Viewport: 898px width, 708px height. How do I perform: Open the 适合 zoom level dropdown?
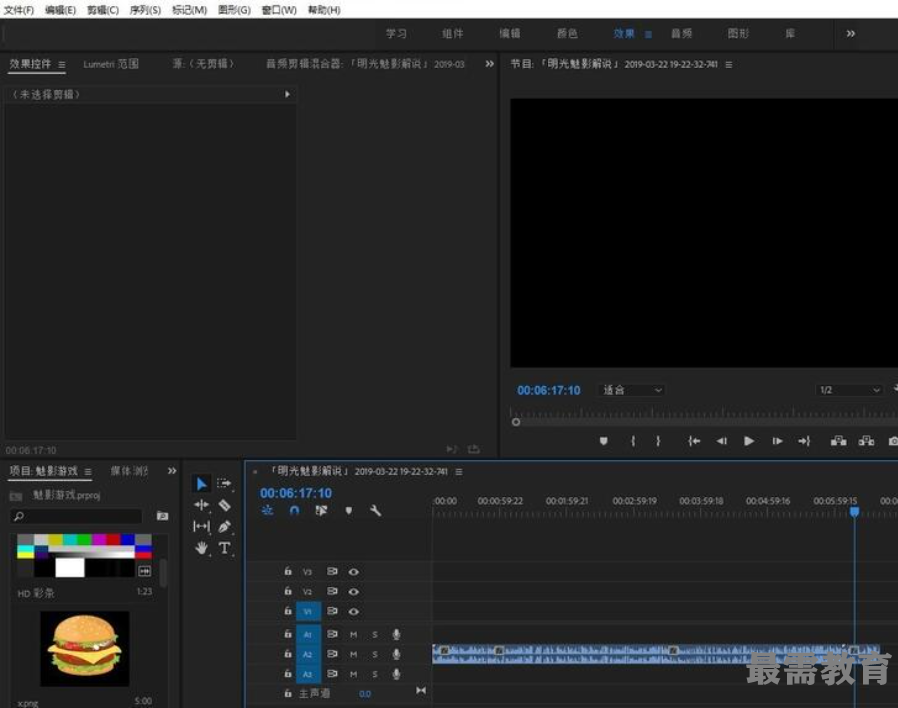[632, 390]
